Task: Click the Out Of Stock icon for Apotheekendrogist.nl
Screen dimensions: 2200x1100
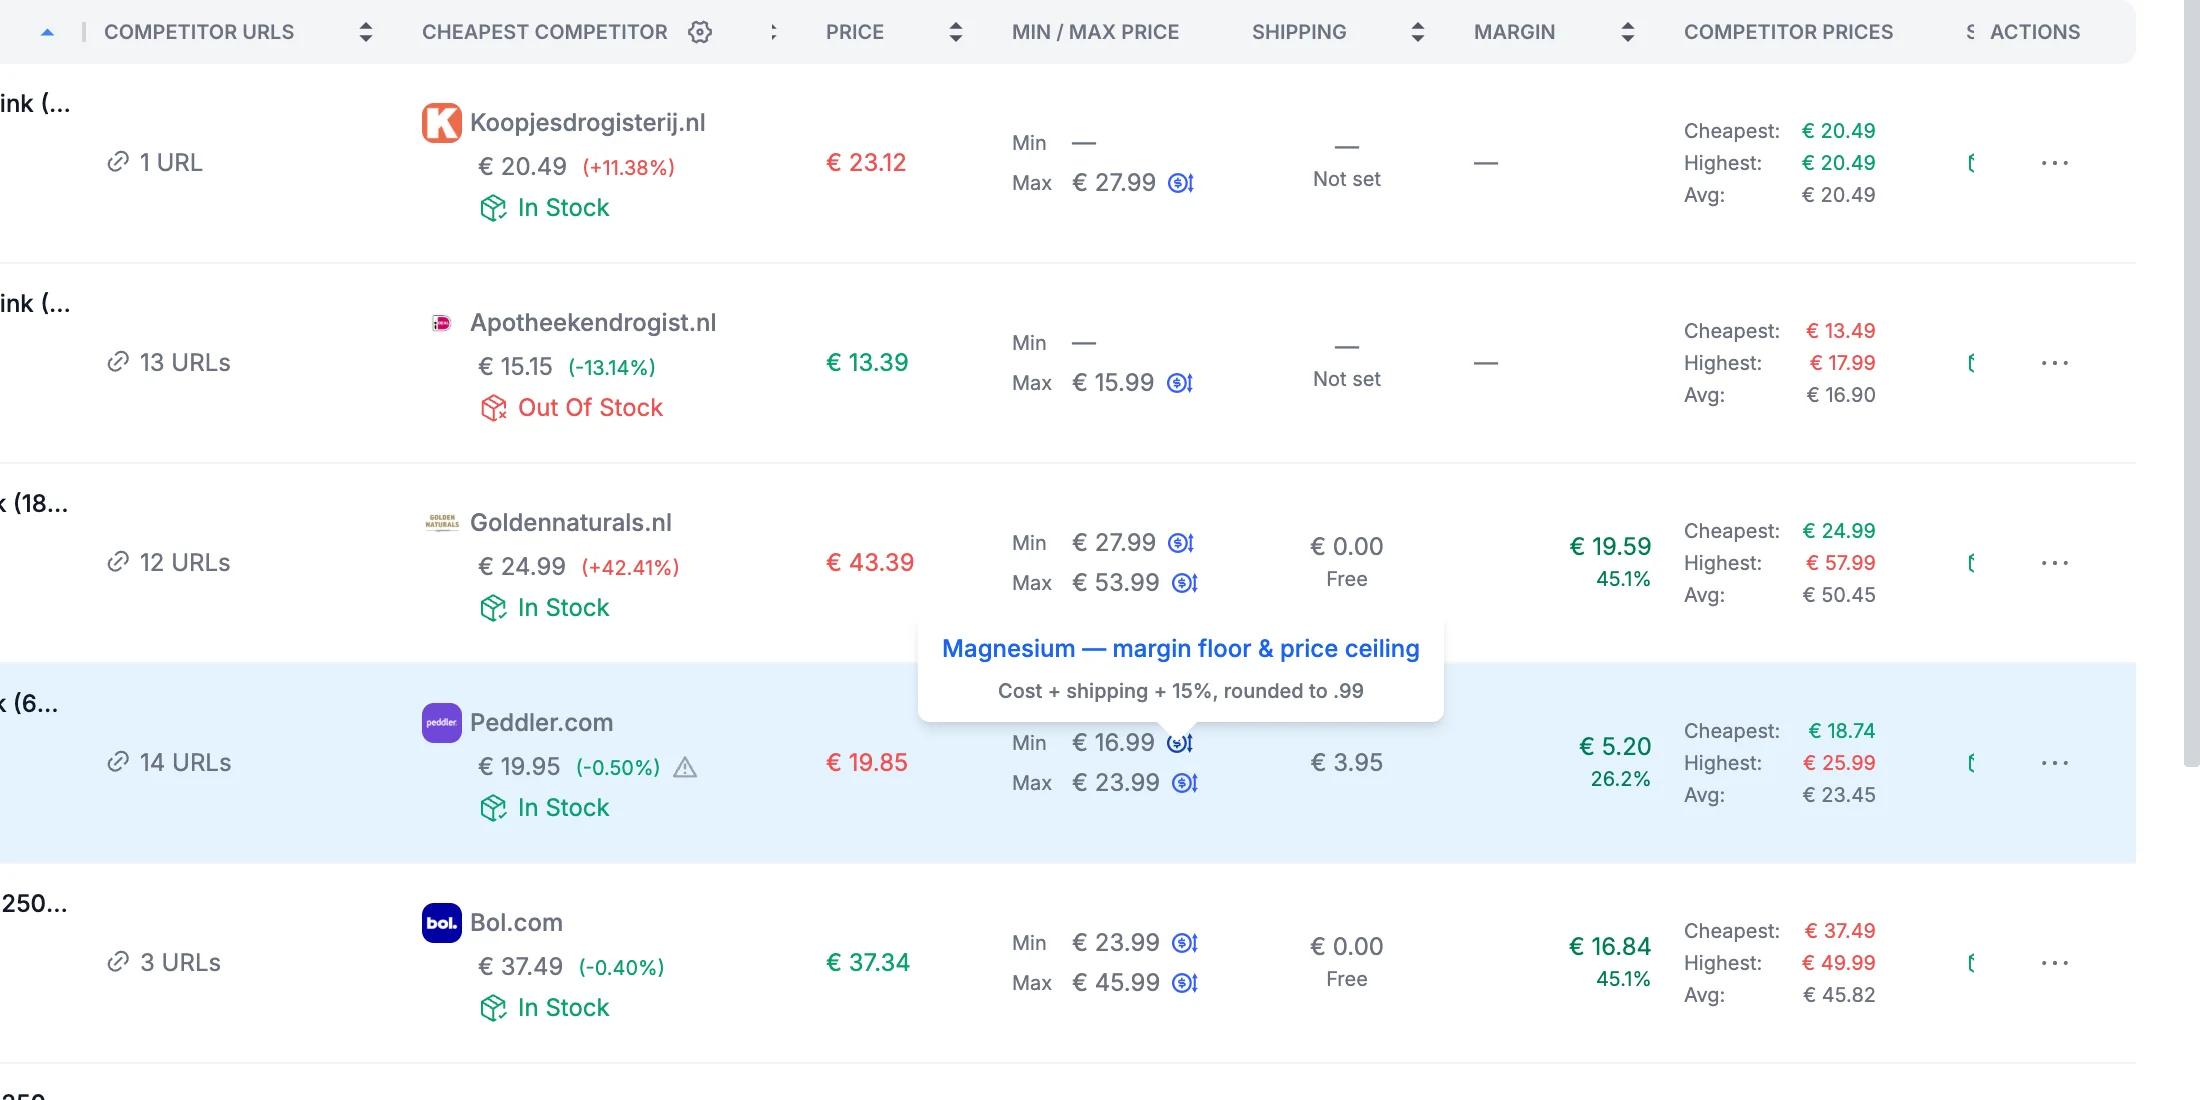Action: point(493,408)
